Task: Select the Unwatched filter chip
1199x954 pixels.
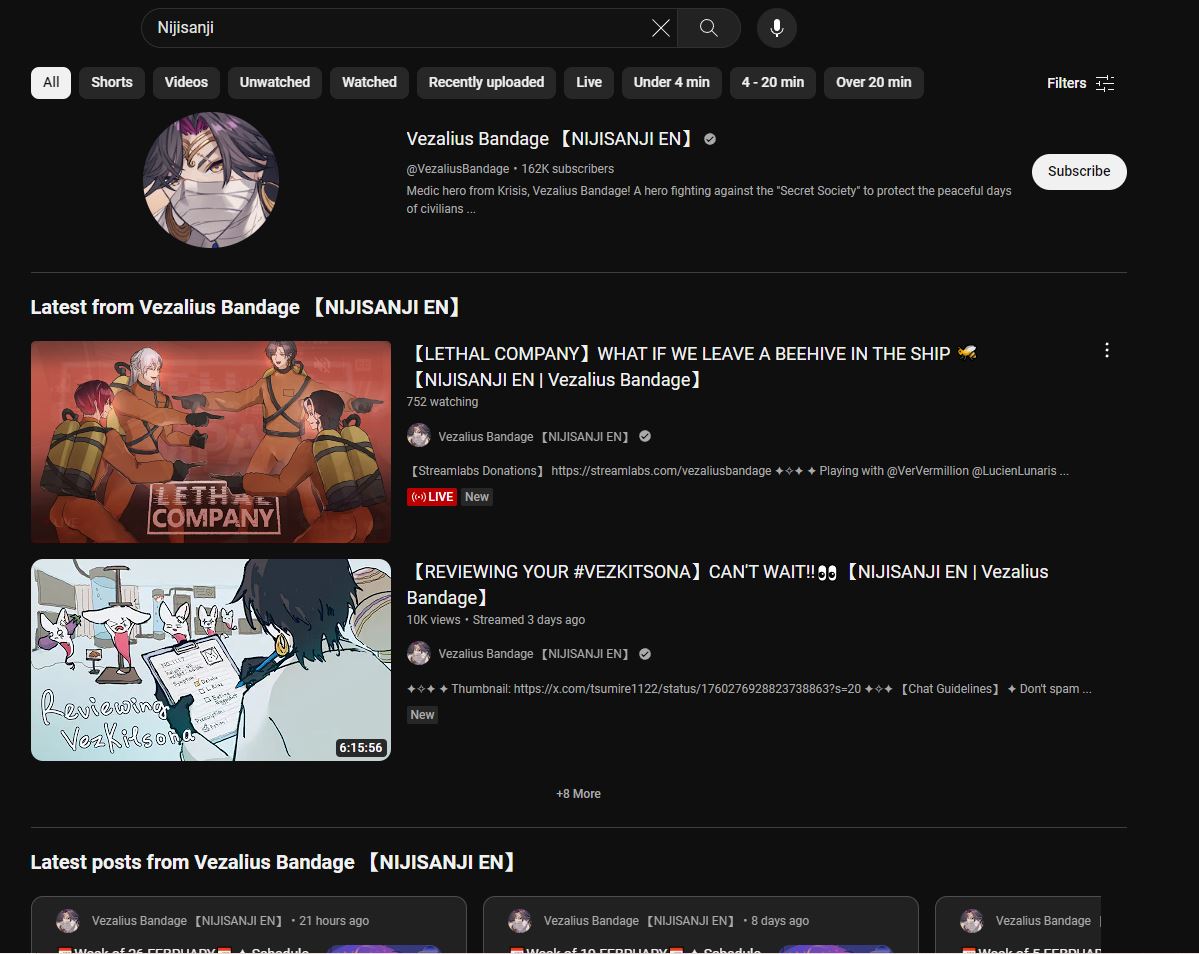Action: click(x=275, y=83)
